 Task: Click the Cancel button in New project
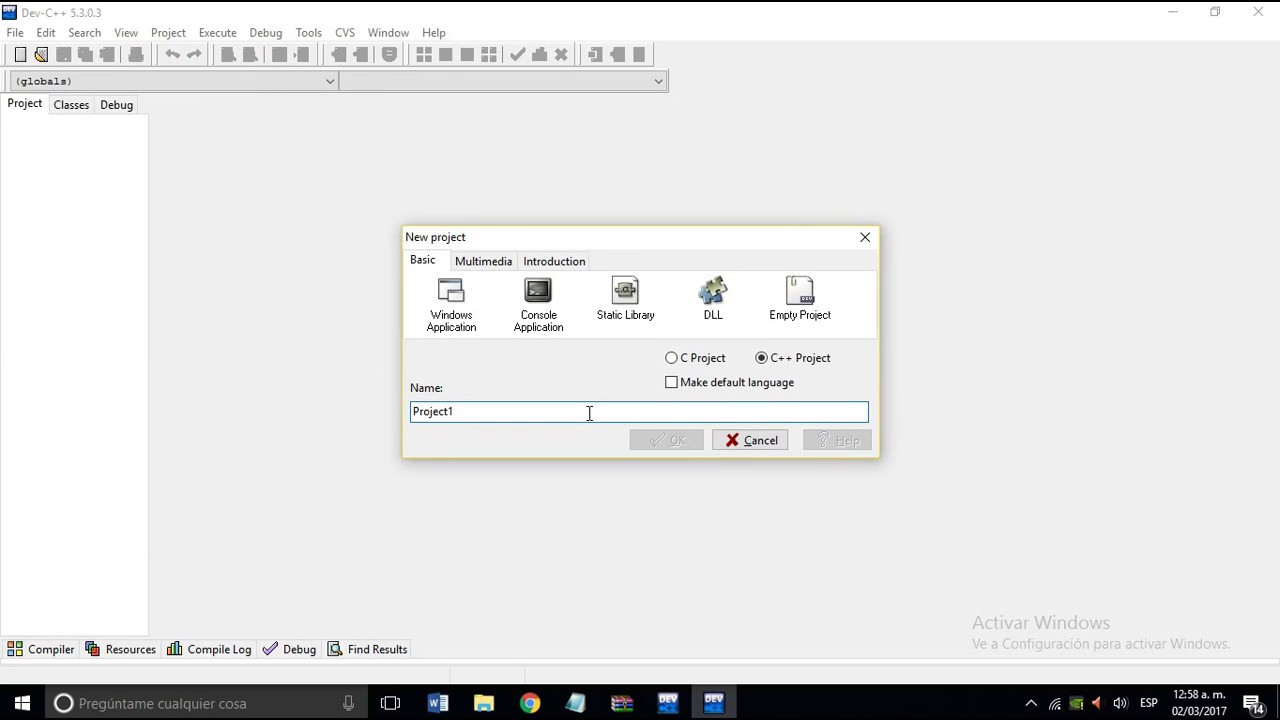point(751,440)
